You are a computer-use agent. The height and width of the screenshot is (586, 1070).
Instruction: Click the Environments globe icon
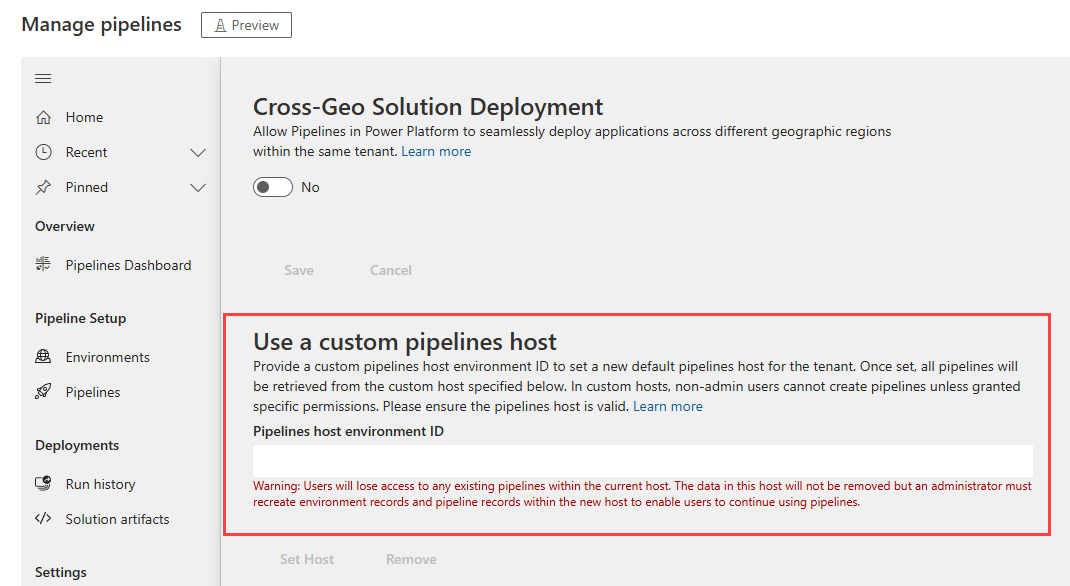coord(44,356)
